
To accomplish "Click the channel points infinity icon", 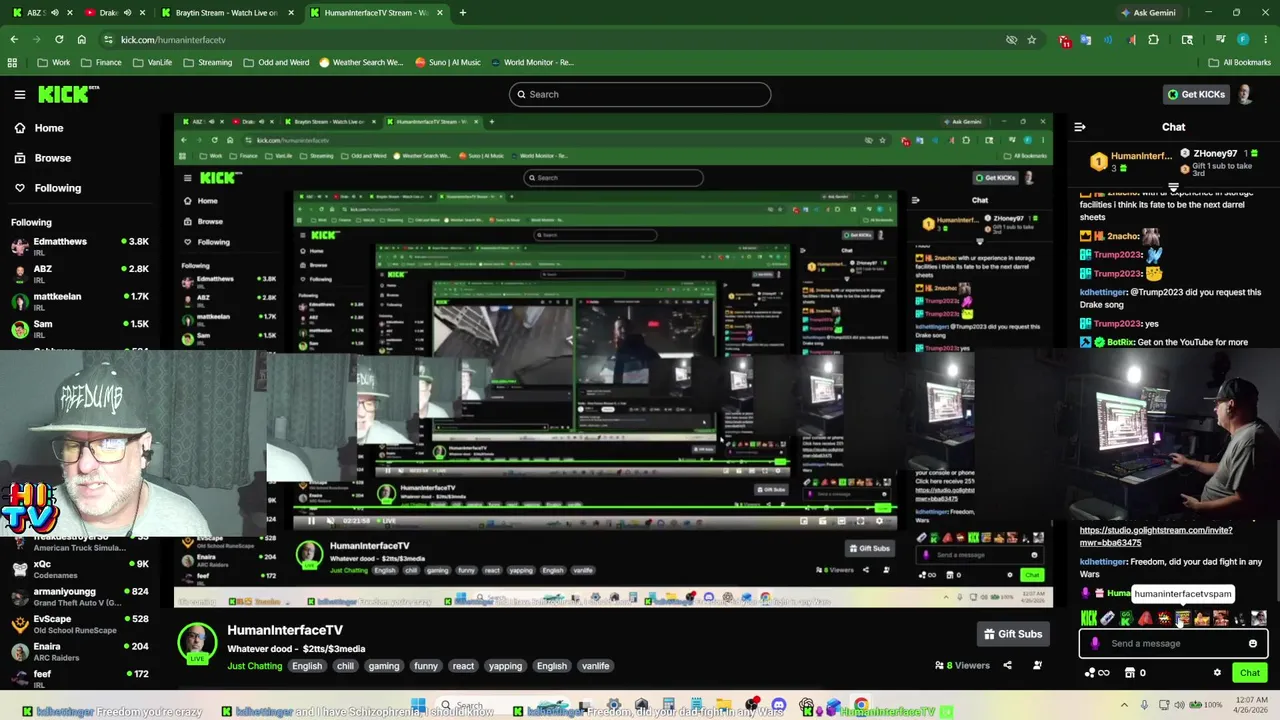I will [1097, 673].
